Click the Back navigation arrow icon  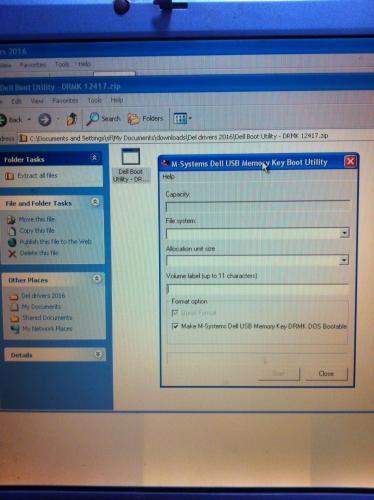(4, 119)
